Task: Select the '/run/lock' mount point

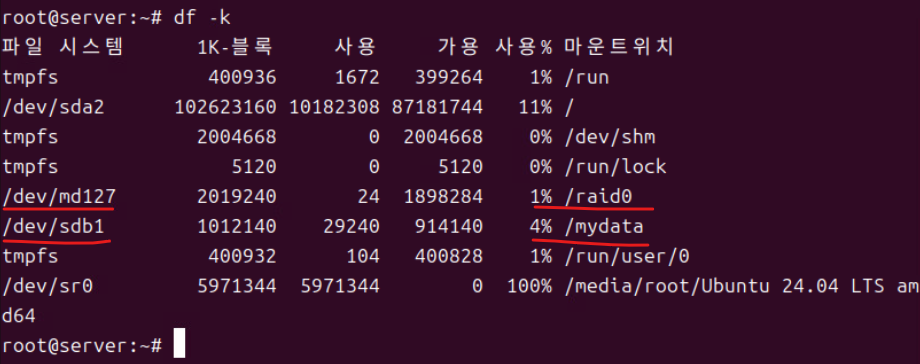Action: click(x=615, y=167)
